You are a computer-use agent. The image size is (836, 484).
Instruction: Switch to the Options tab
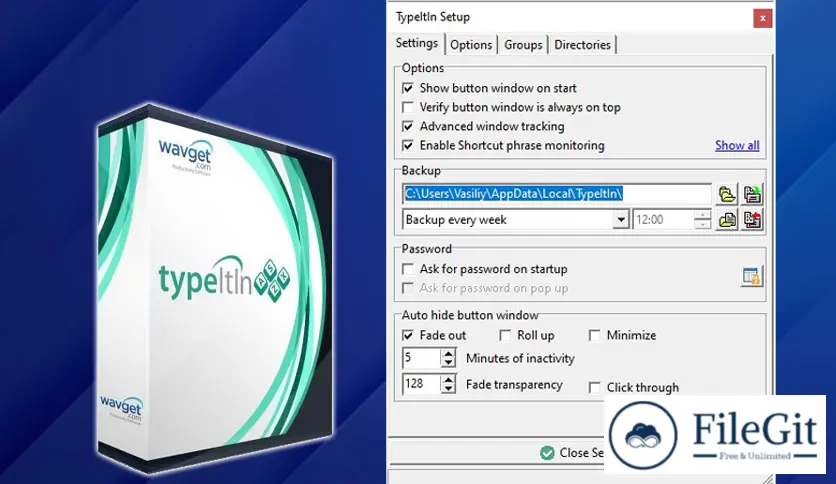pyautogui.click(x=471, y=45)
